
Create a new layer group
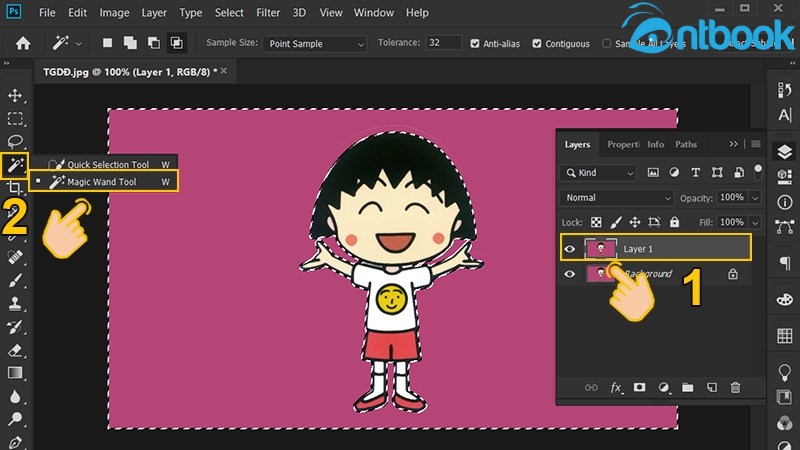[688, 388]
